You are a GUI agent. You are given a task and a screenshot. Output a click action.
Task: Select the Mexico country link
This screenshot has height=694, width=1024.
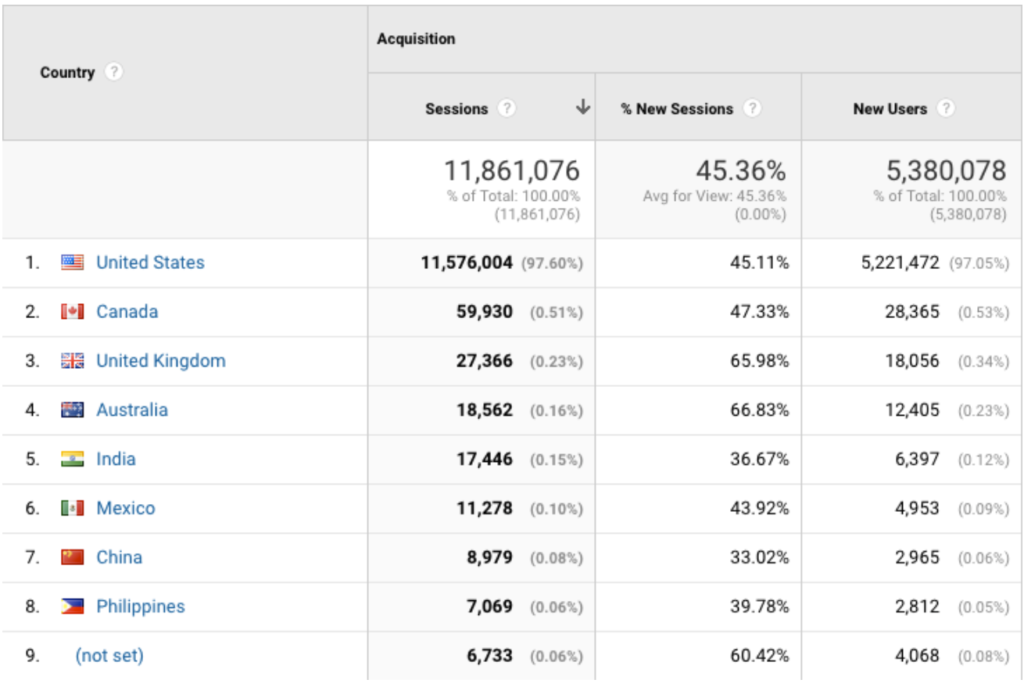coord(126,508)
